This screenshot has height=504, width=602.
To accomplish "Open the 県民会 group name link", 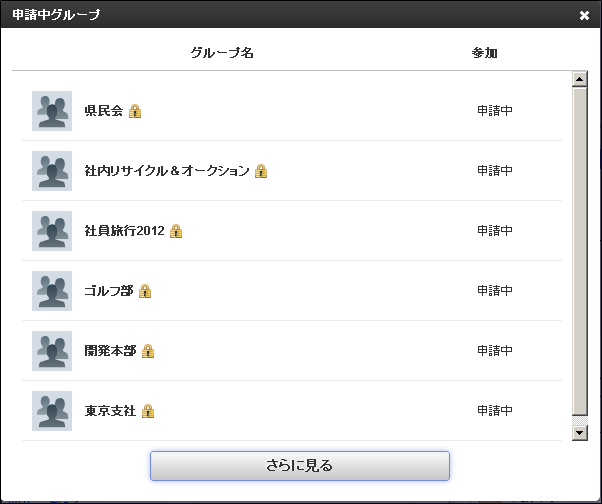I will tap(104, 111).
